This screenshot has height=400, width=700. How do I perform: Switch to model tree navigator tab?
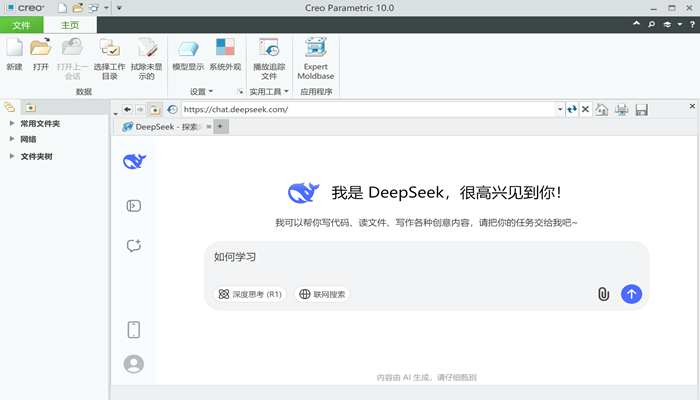(x=9, y=107)
